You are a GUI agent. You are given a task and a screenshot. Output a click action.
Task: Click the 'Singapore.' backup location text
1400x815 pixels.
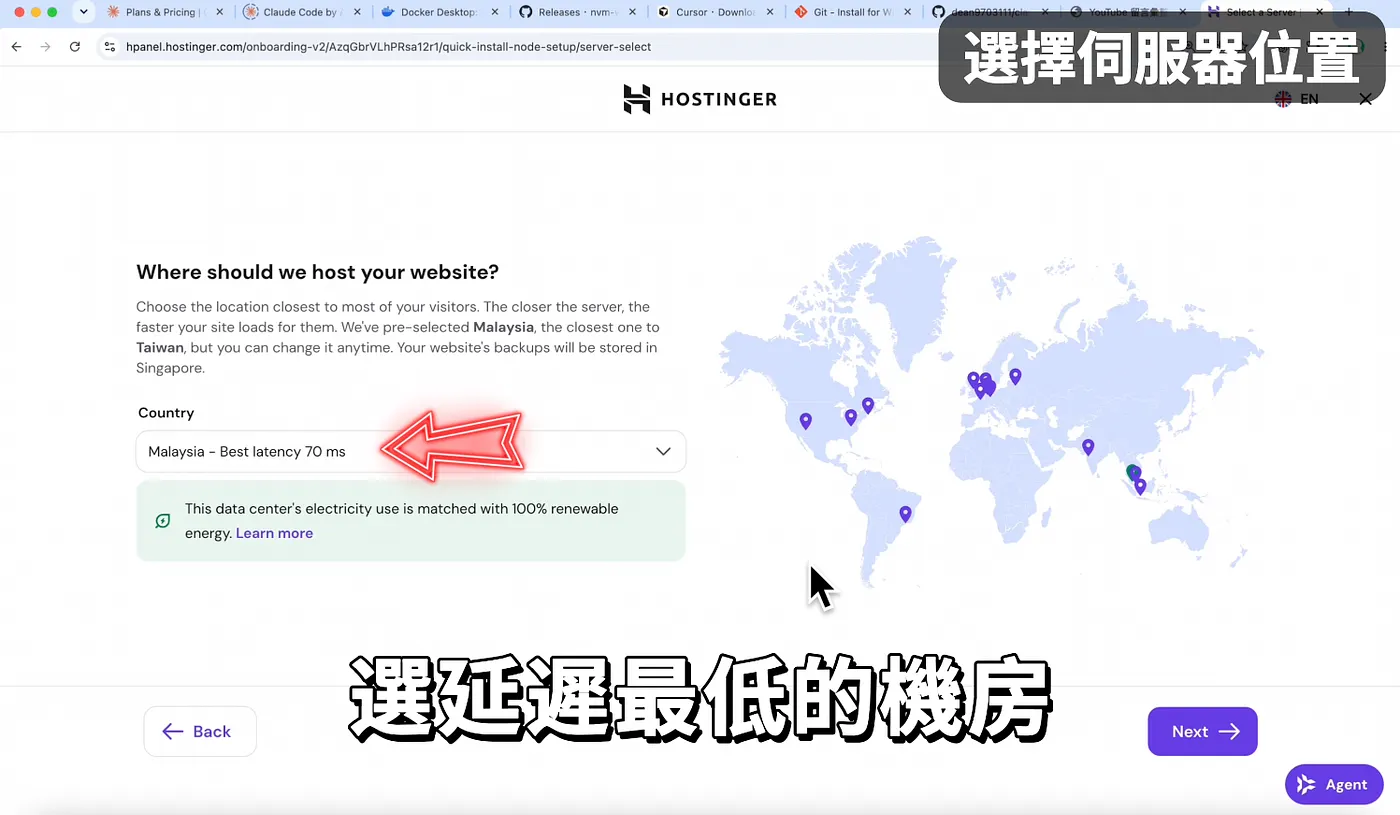pos(170,368)
